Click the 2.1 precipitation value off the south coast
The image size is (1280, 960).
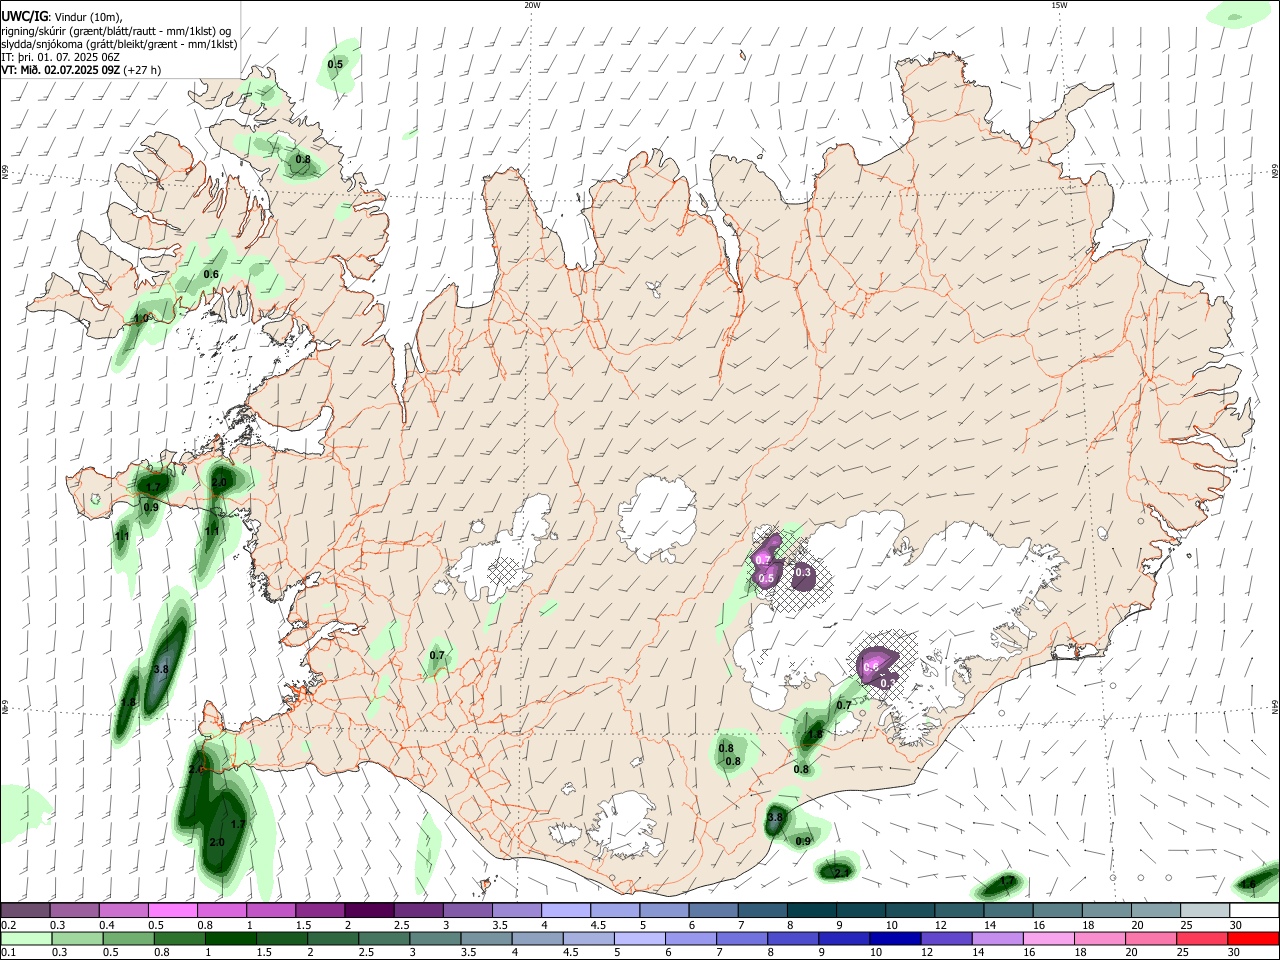[842, 874]
